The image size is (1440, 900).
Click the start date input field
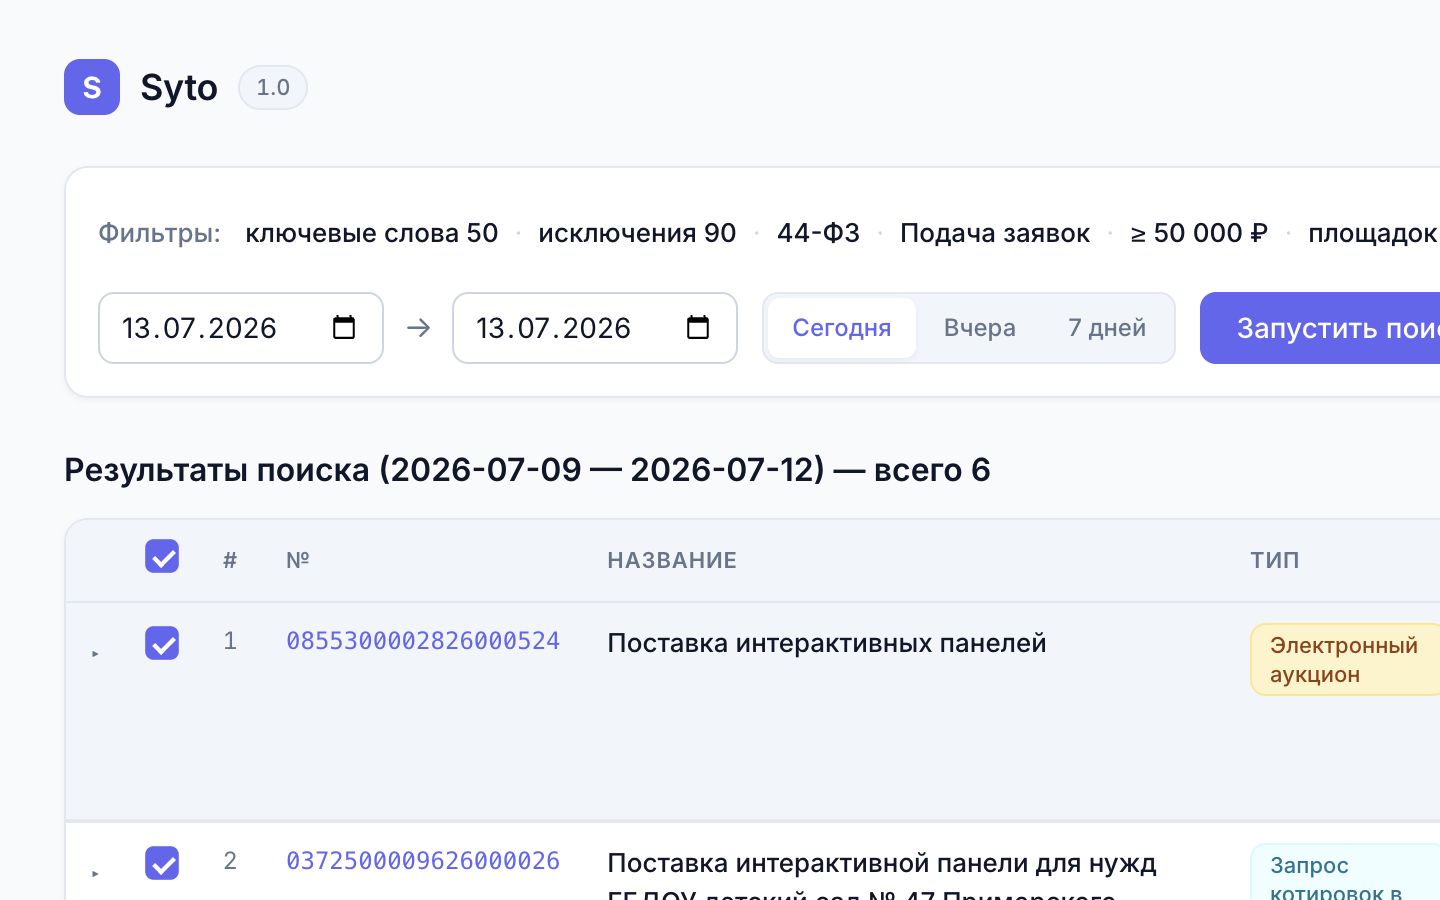point(241,328)
